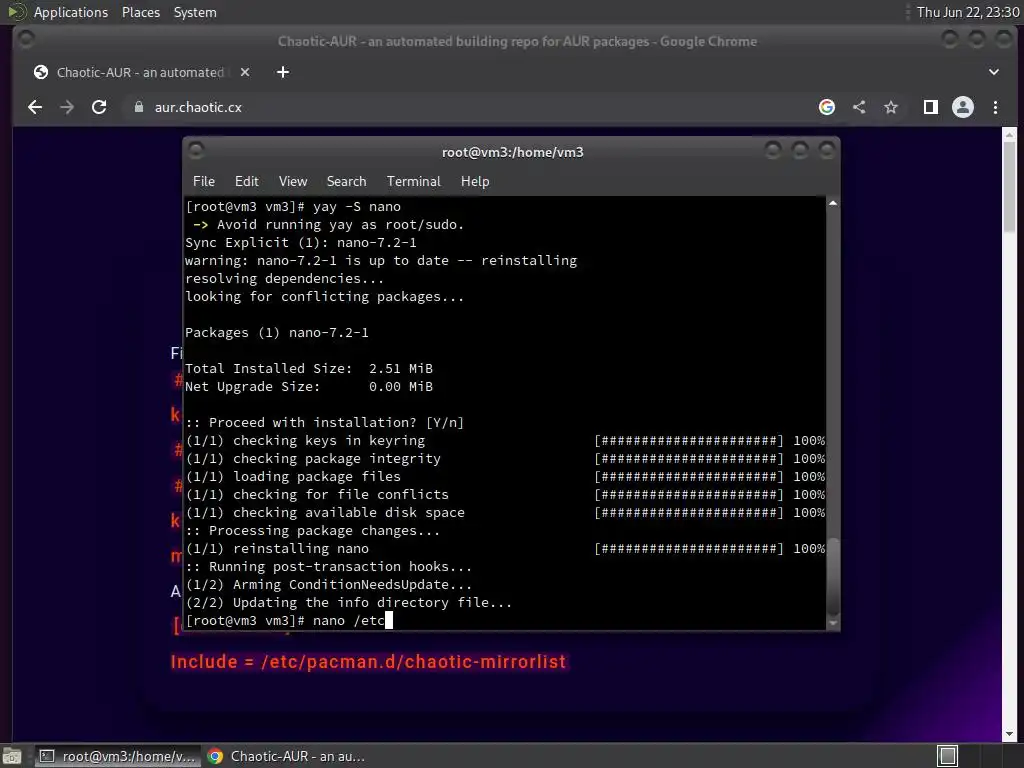Image resolution: width=1024 pixels, height=768 pixels.
Task: Open System menu in top panel
Action: 195,12
